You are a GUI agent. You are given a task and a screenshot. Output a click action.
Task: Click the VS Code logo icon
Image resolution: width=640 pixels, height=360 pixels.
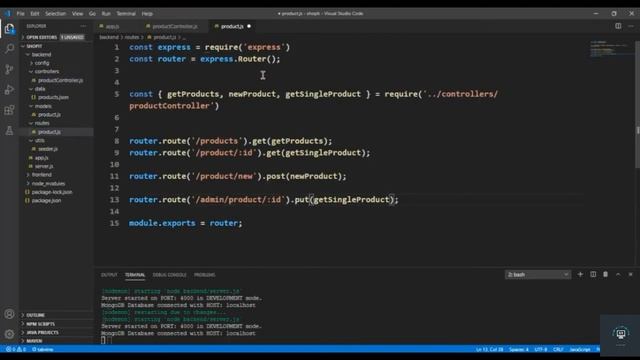[8, 13]
